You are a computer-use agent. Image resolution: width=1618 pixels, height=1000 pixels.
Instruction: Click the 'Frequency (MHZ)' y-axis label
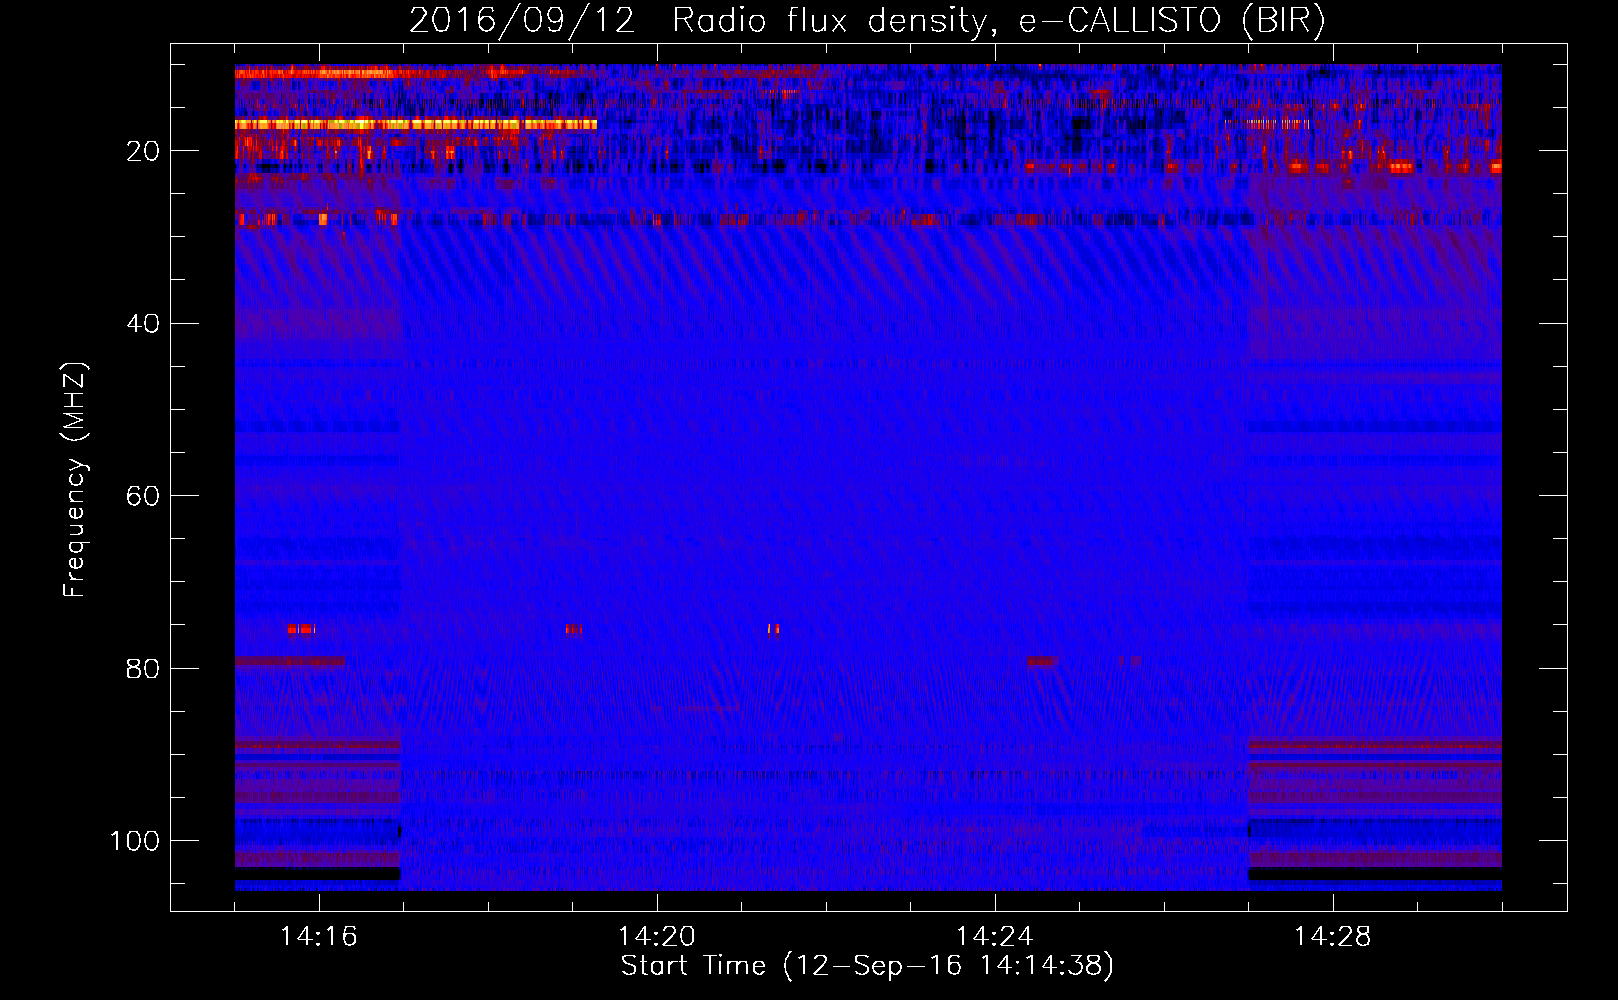[x=75, y=480]
